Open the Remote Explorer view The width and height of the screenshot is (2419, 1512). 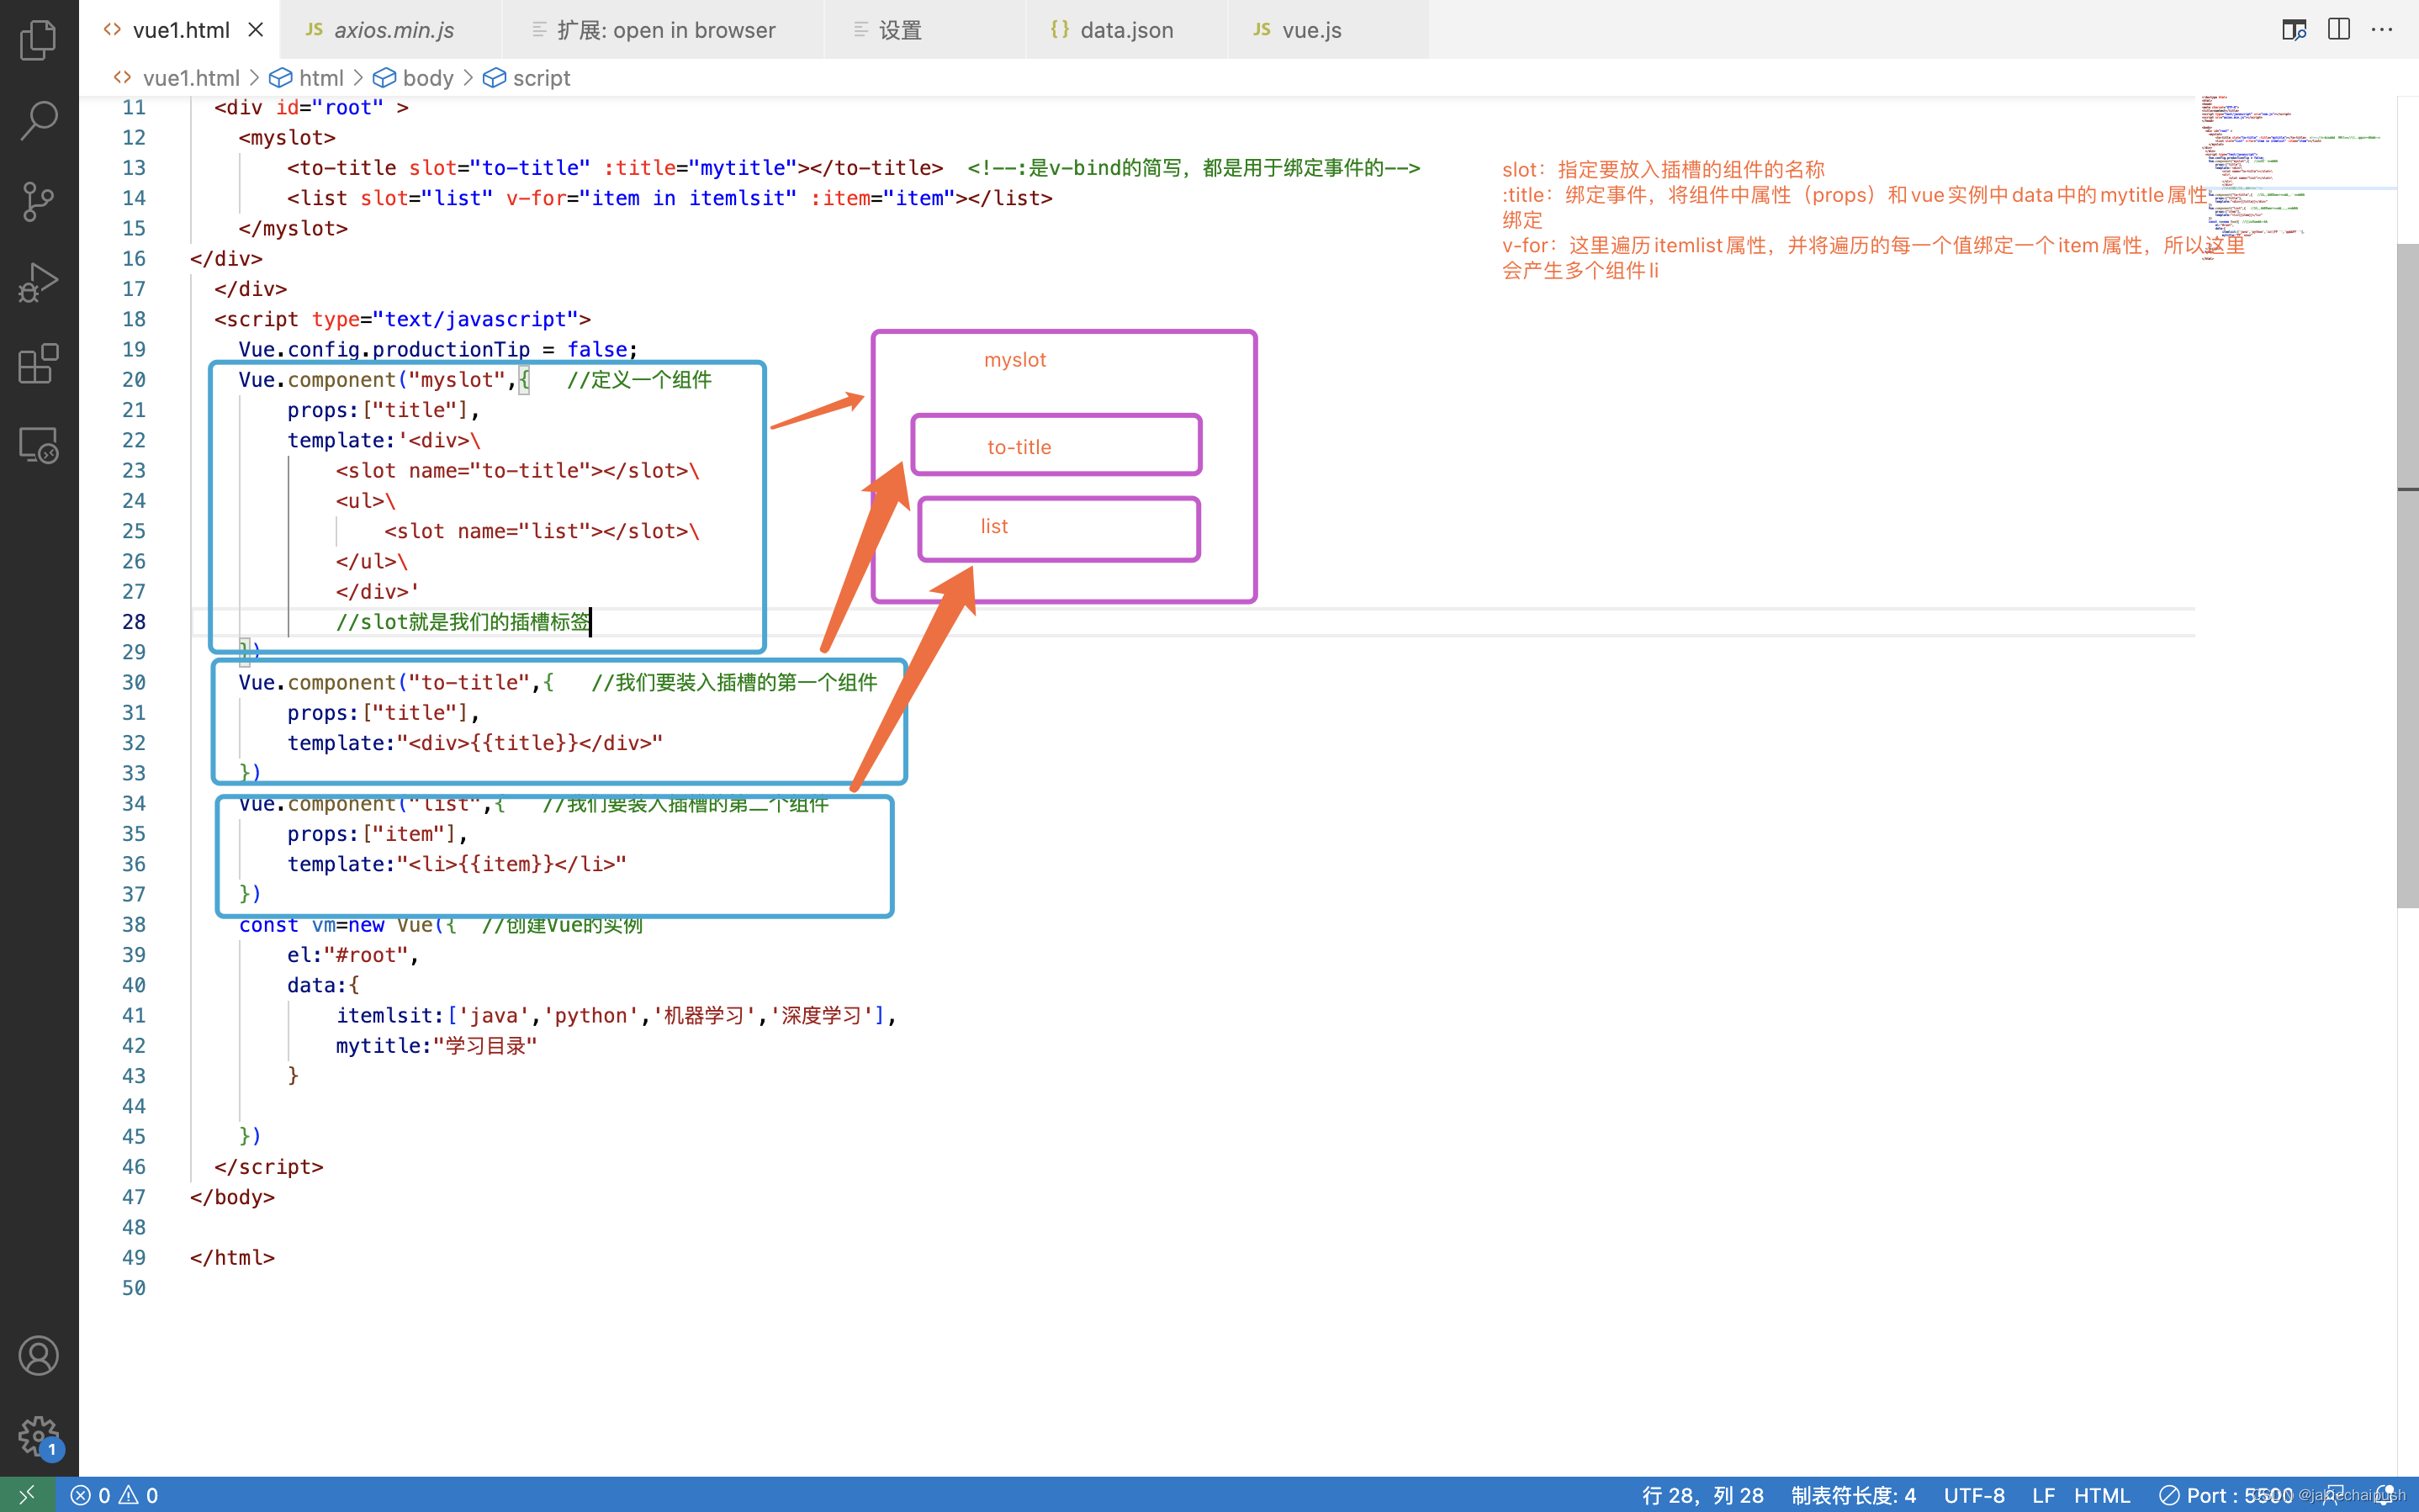click(x=39, y=444)
